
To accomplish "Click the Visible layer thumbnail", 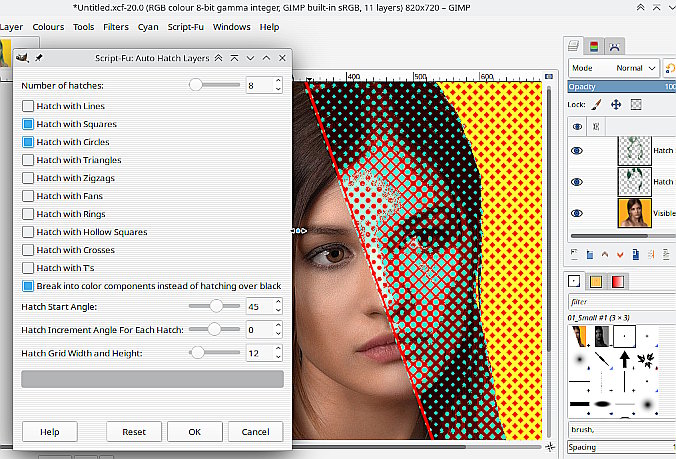I will 635,212.
